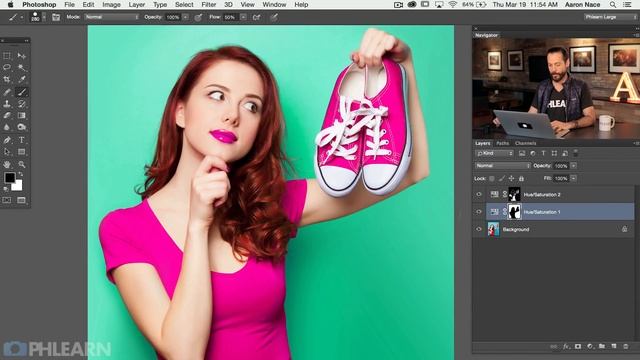
Task: Toggle lock all padlock
Action: (521, 178)
